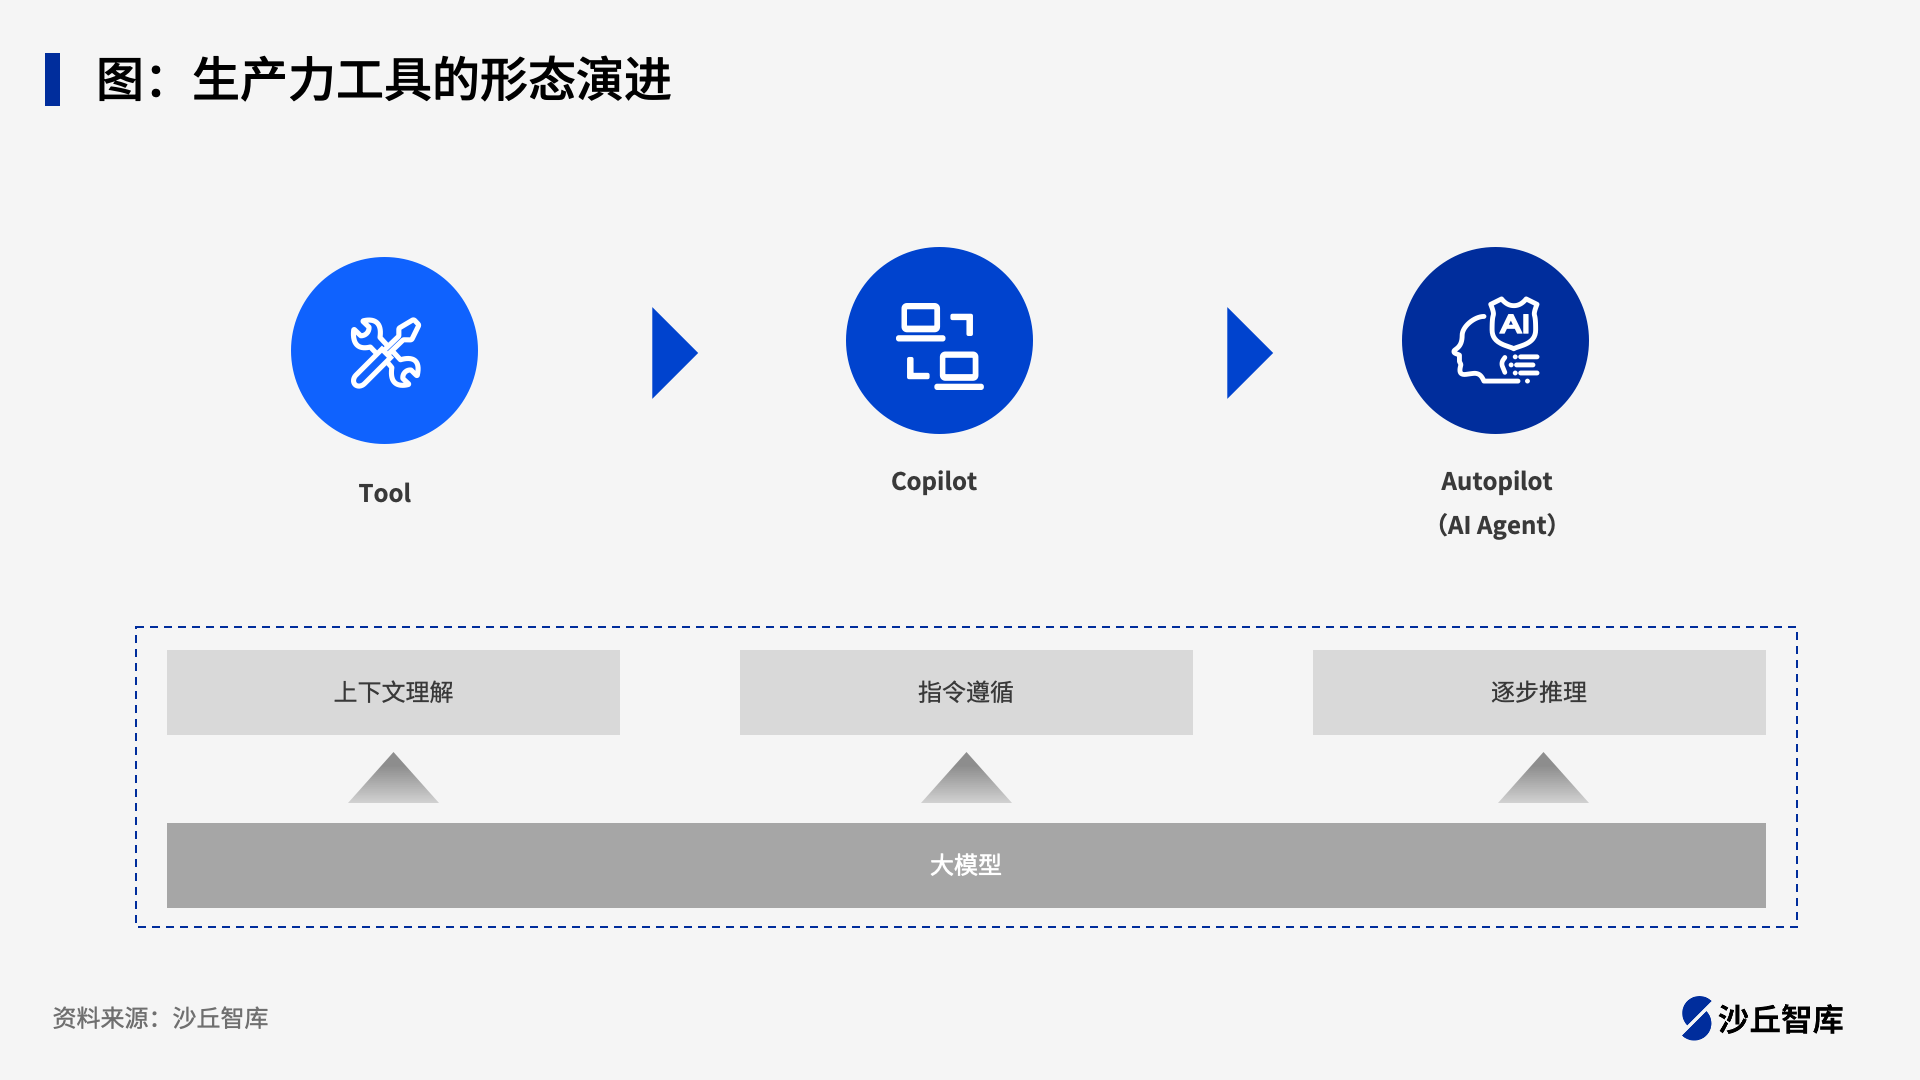Click the Copilot text label

click(x=934, y=481)
